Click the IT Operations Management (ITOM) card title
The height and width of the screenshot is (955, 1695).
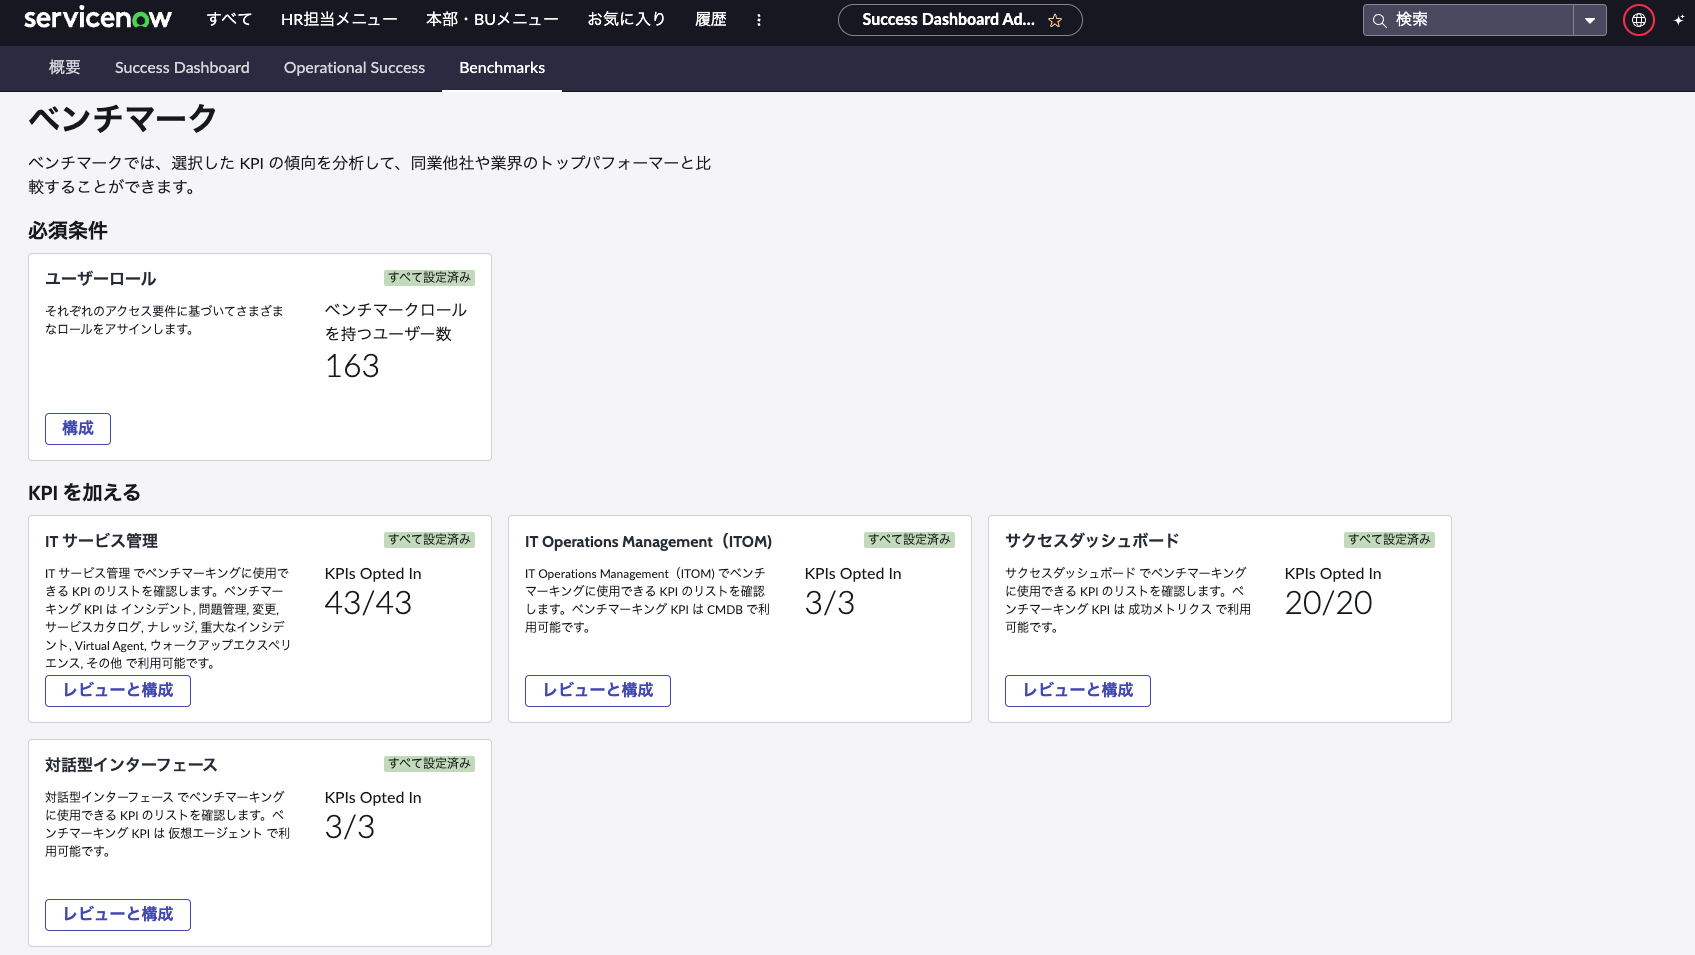tap(649, 541)
